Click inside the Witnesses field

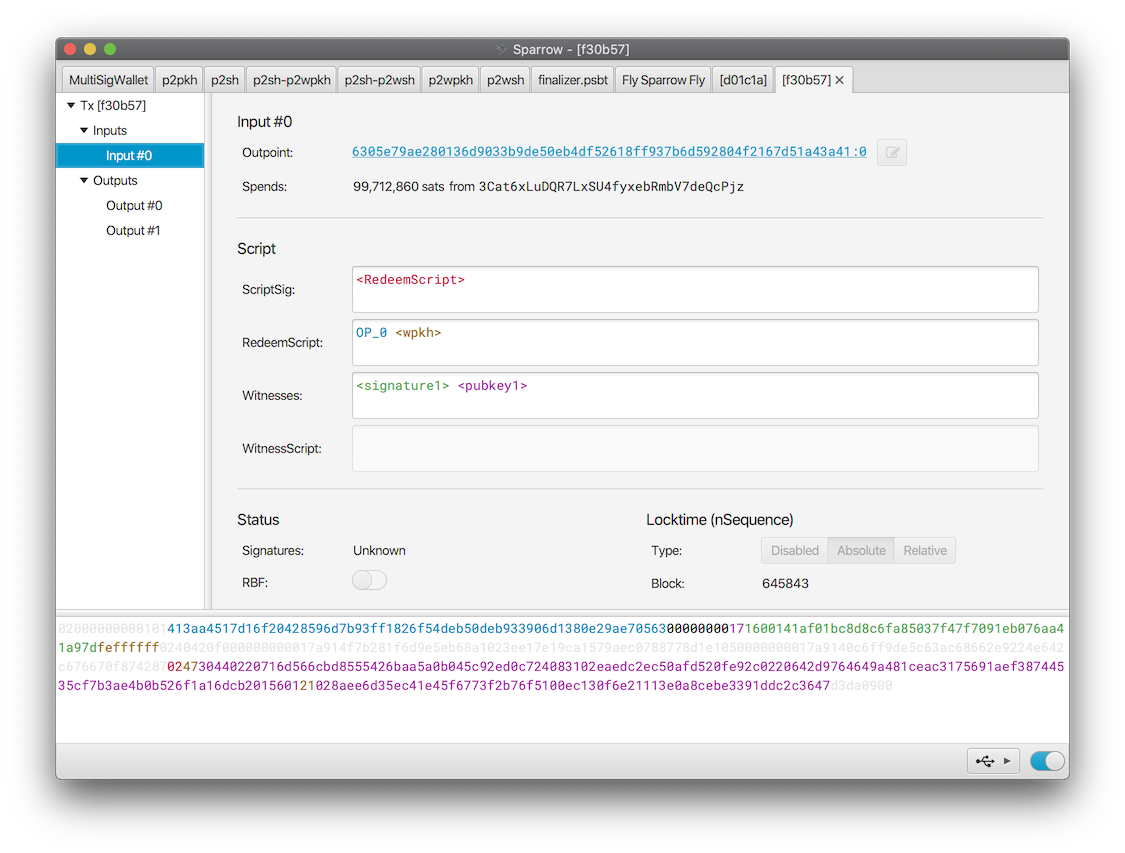[x=695, y=395]
